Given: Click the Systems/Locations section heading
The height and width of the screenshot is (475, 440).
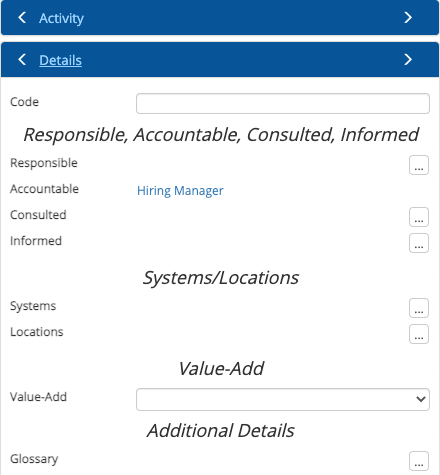Looking at the screenshot, I should tap(221, 278).
